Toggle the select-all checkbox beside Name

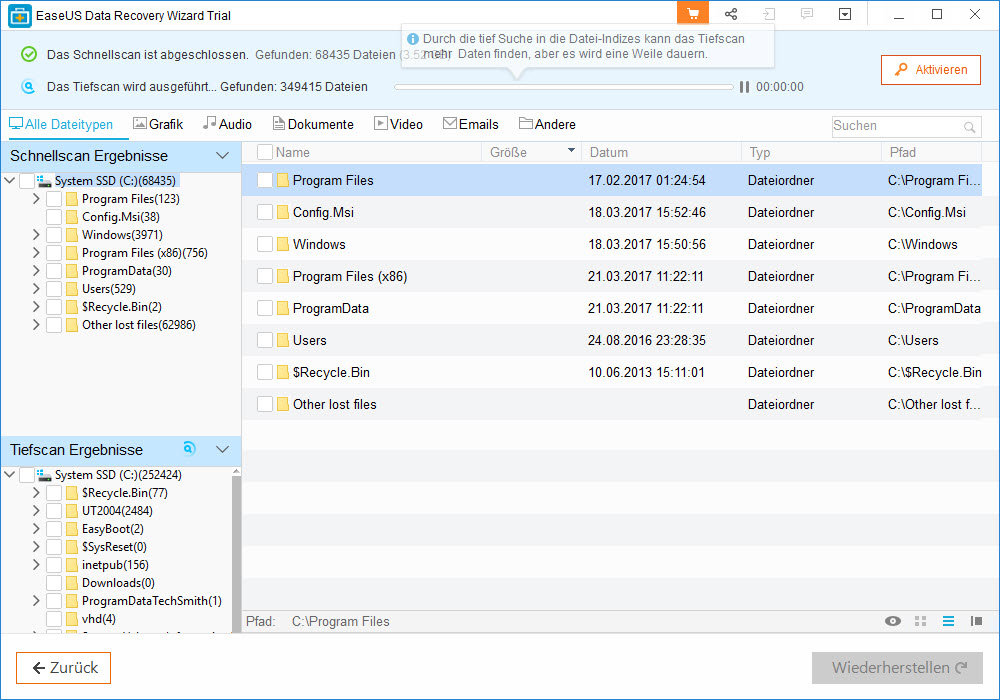tap(265, 153)
